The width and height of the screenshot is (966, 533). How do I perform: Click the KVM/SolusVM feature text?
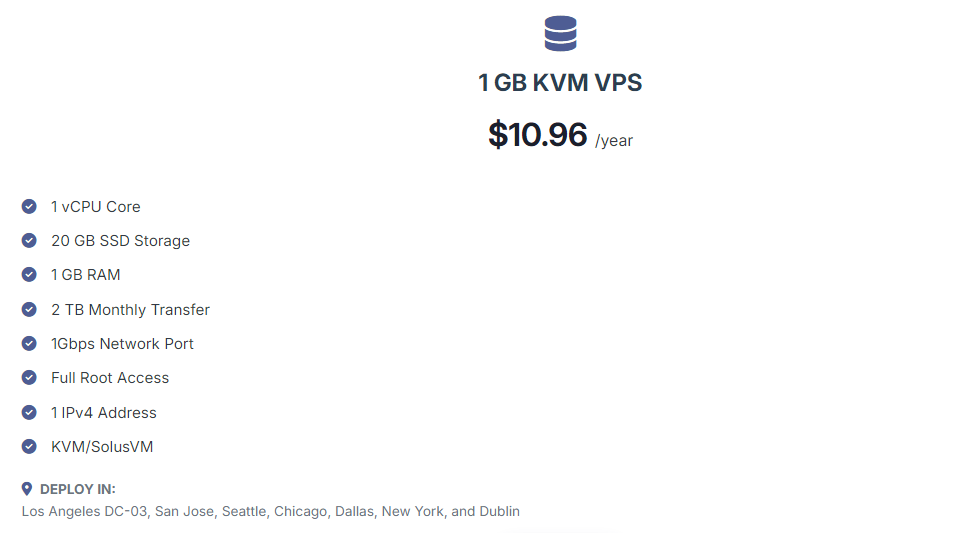click(102, 447)
